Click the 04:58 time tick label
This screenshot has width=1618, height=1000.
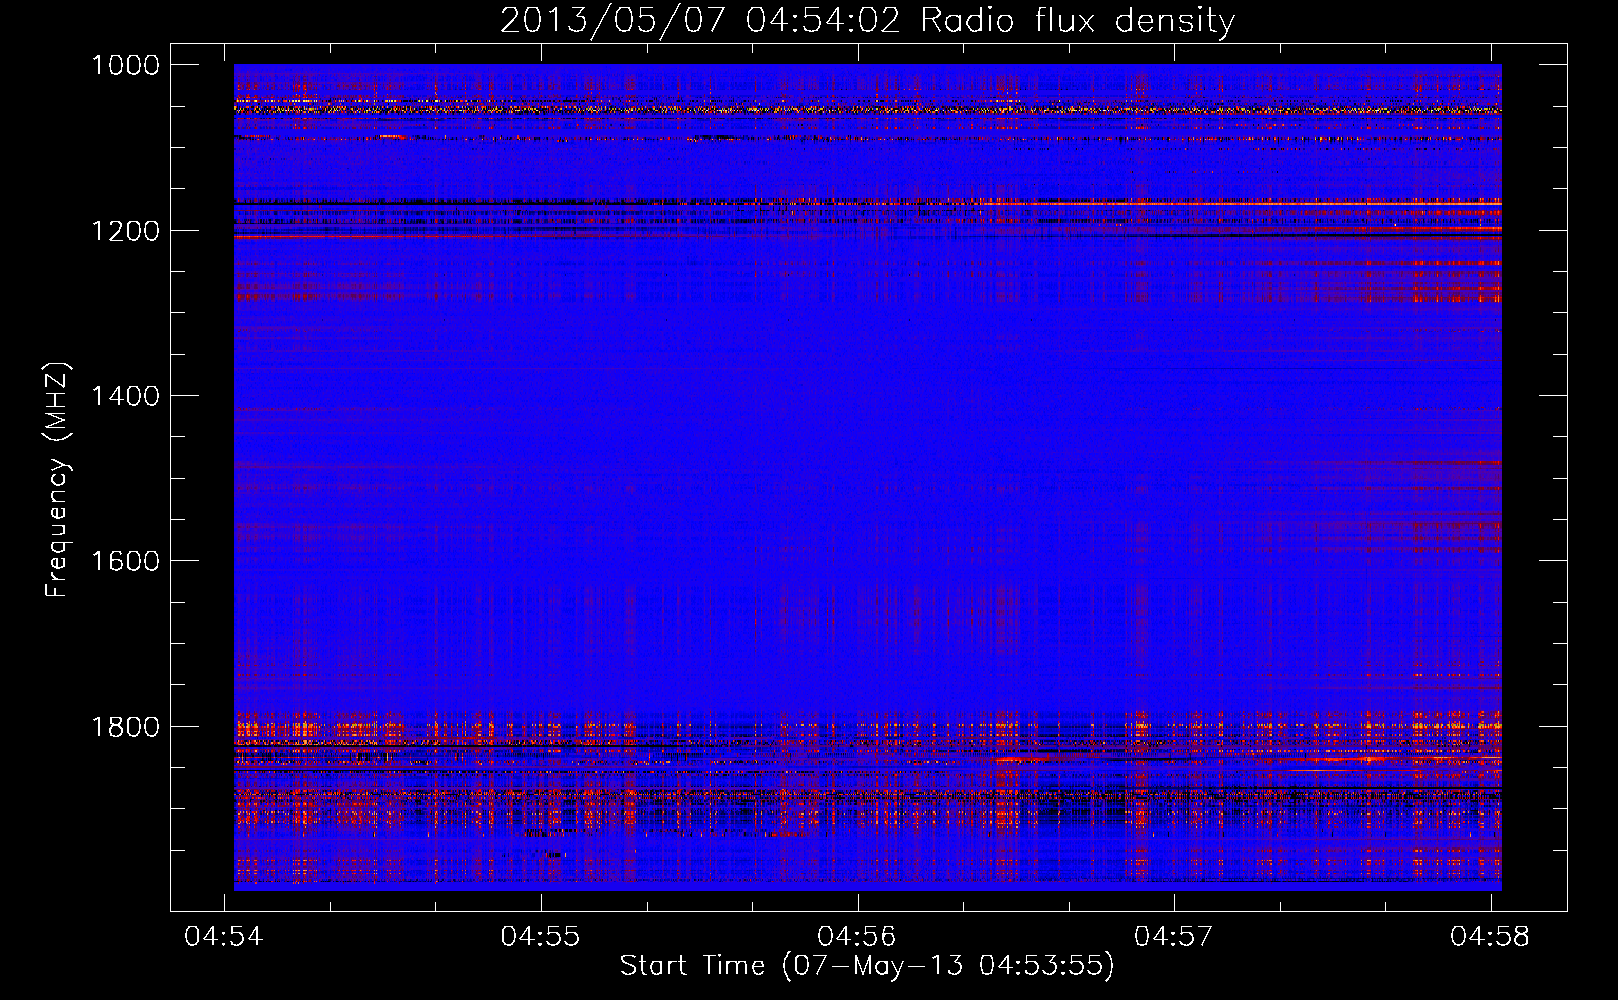1490,937
